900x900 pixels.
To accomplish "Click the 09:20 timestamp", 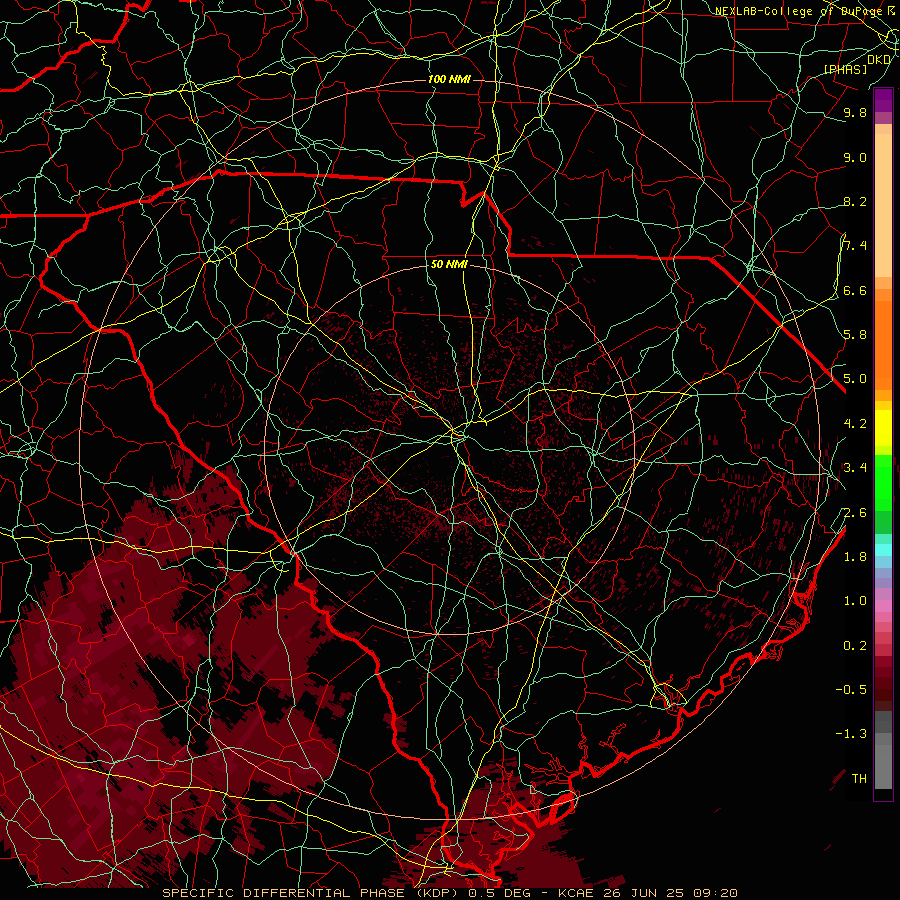I will coord(717,893).
